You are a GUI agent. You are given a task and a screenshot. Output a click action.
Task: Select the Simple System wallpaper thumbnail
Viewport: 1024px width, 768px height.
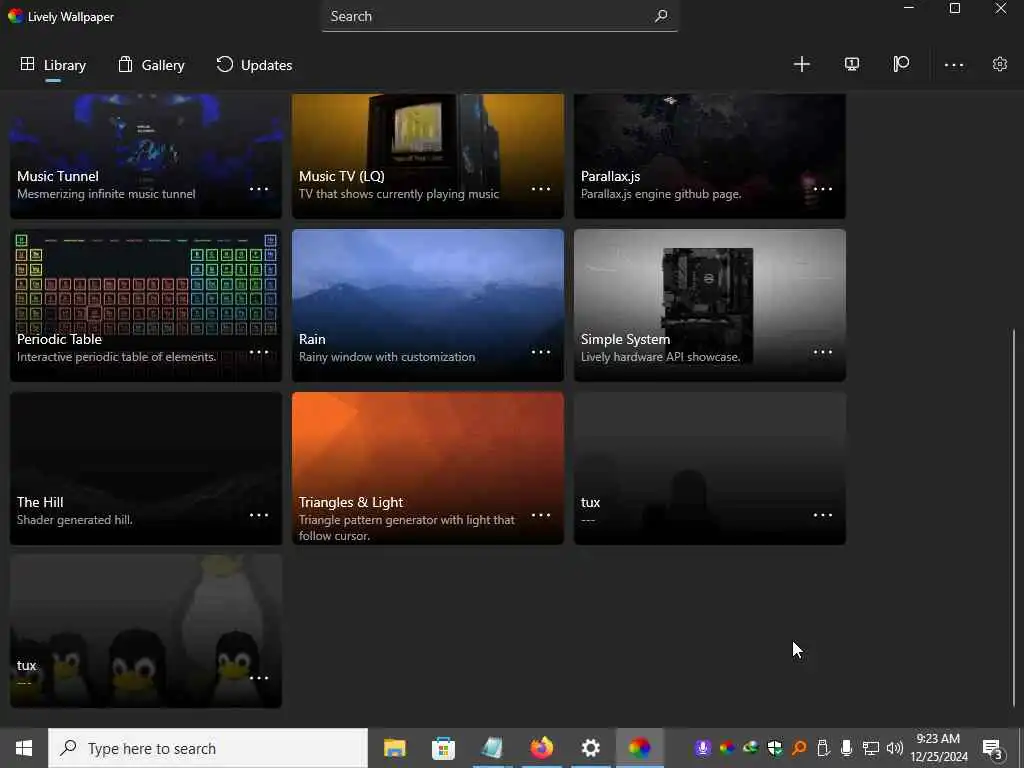point(710,305)
